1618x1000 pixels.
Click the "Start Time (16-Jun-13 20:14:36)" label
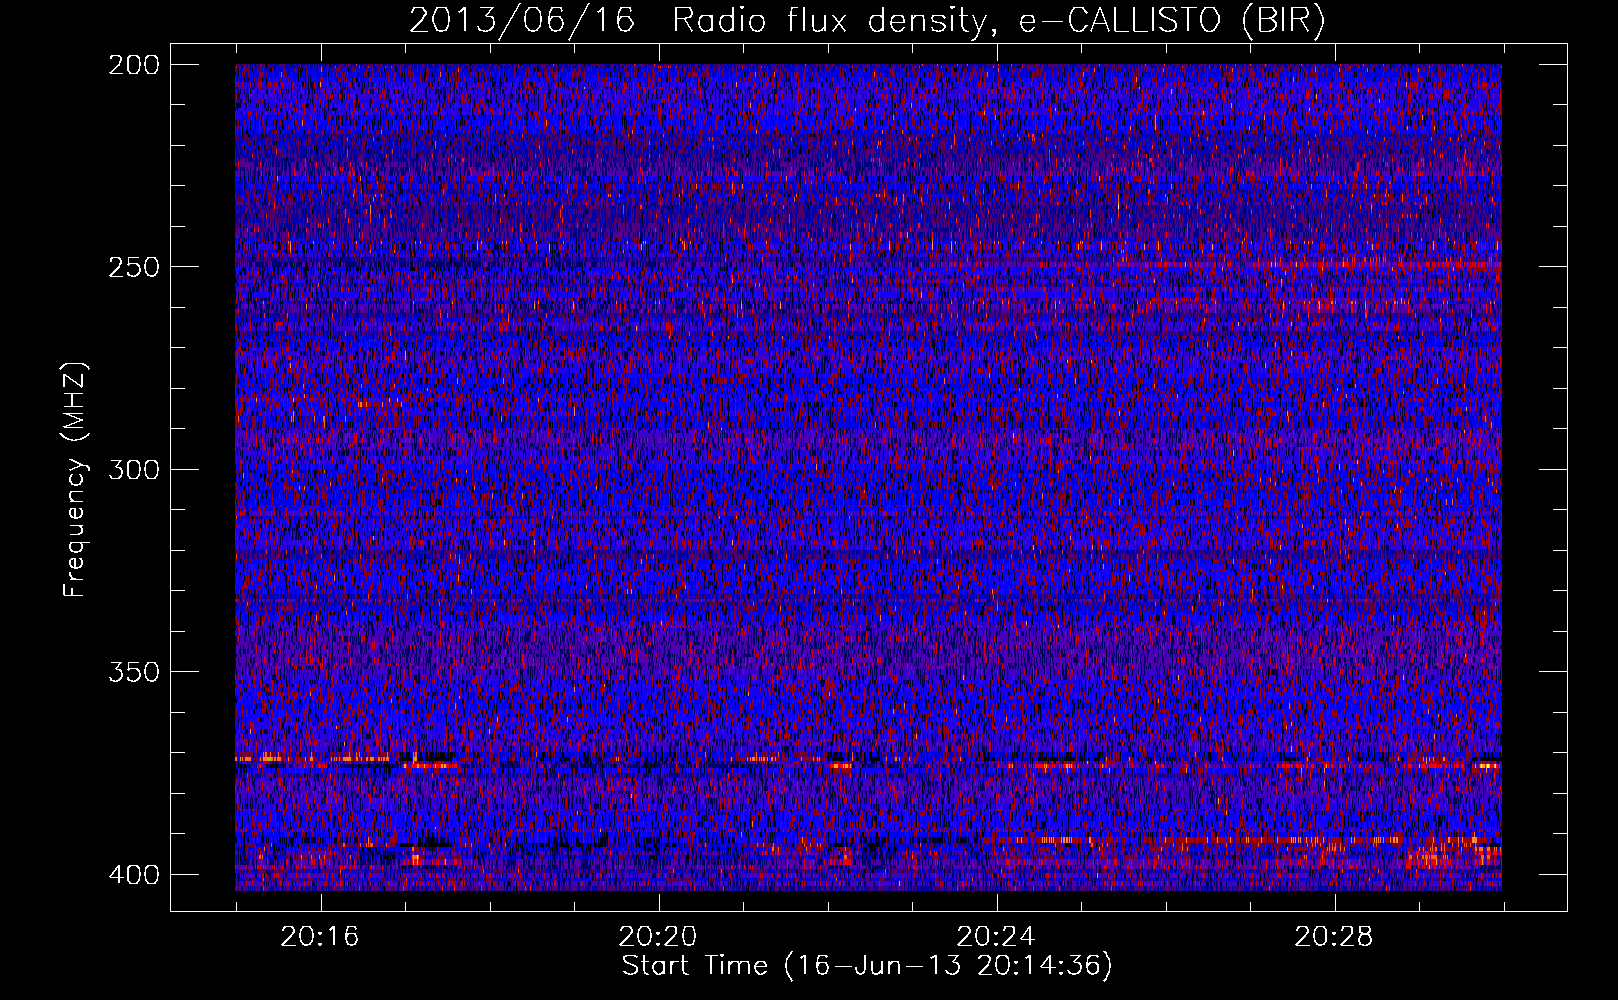[x=867, y=966]
